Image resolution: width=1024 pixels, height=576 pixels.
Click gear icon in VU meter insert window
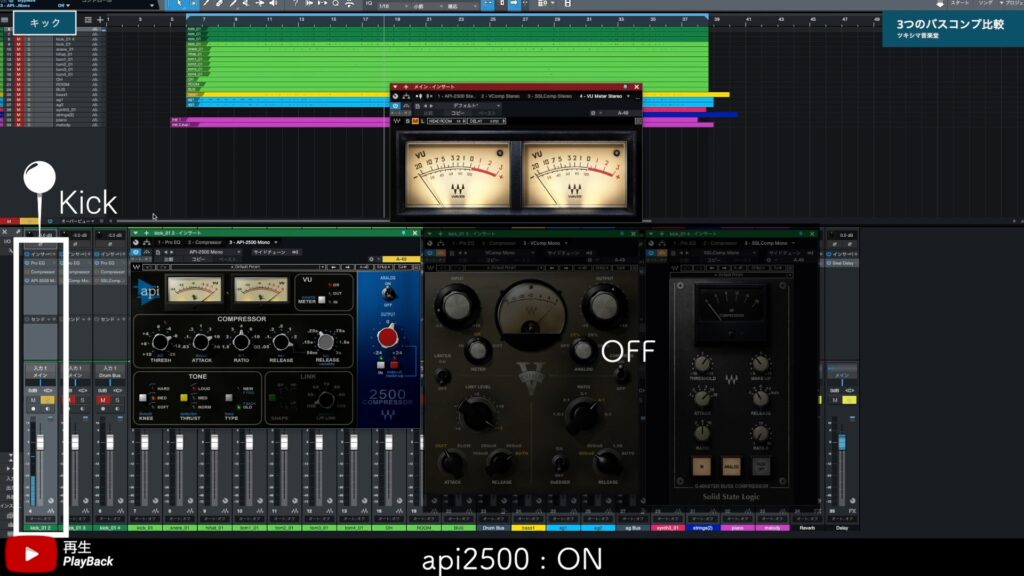click(x=593, y=113)
